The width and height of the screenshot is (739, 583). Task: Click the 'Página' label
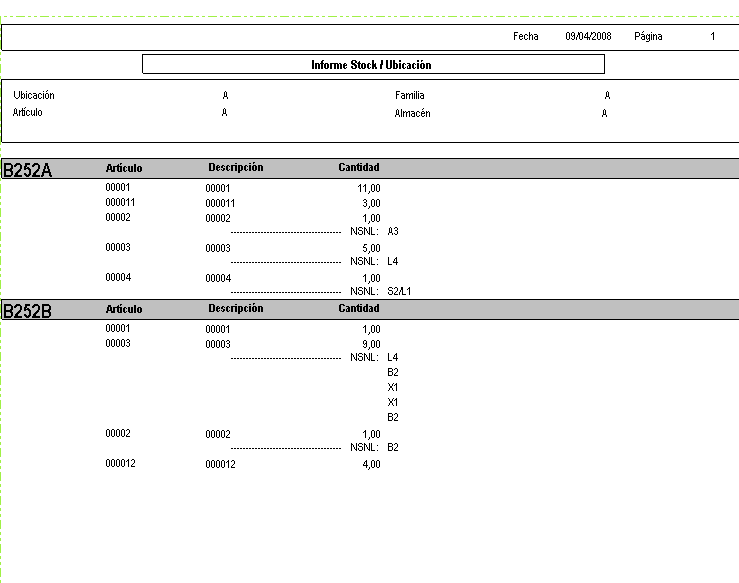click(x=648, y=37)
